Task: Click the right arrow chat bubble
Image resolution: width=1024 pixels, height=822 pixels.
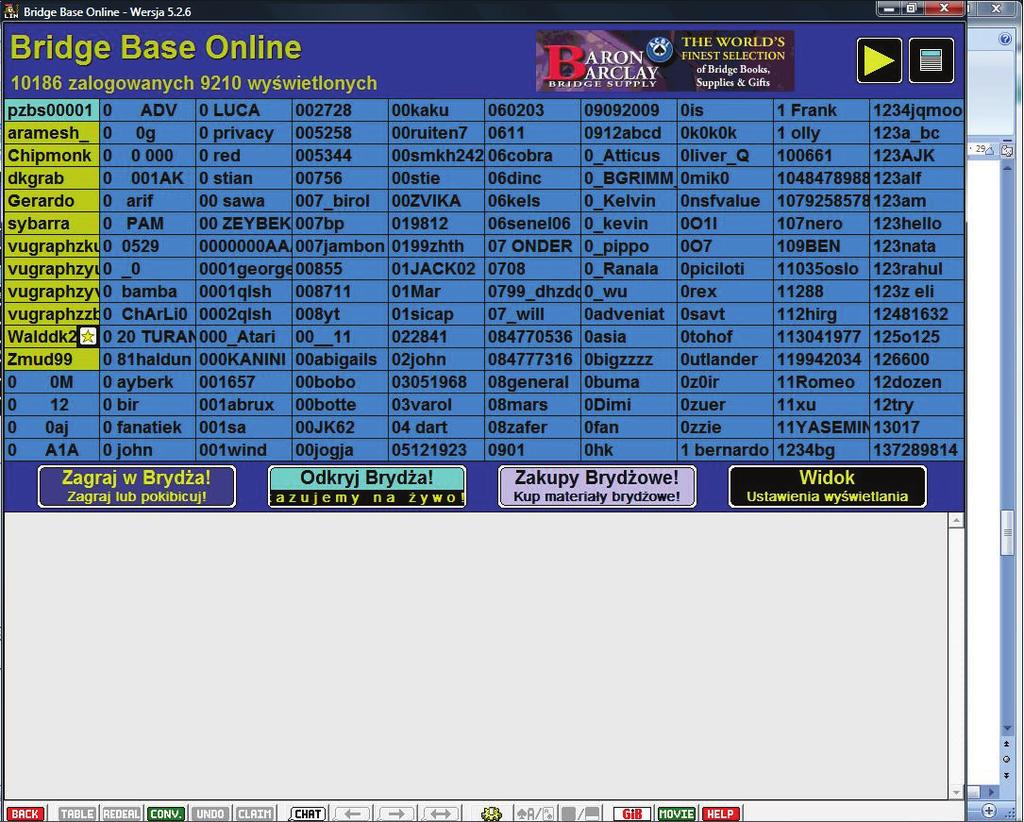Action: pos(396,814)
